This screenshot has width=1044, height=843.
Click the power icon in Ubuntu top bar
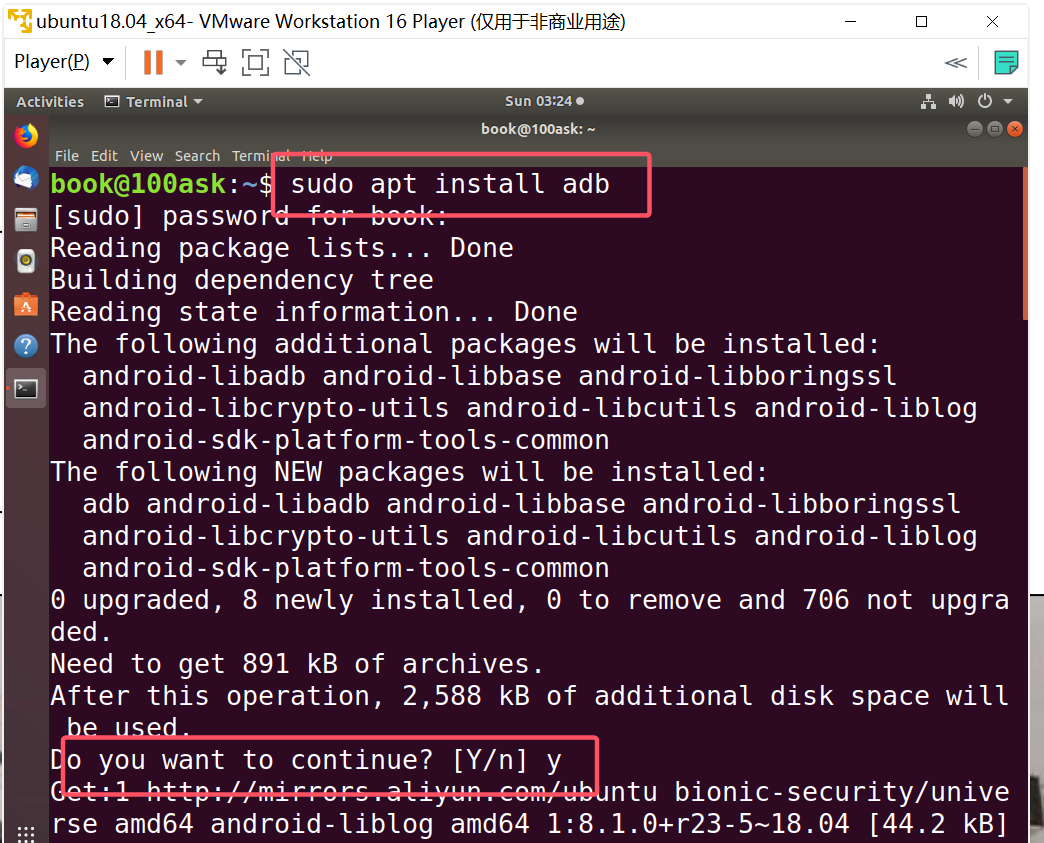pyautogui.click(x=985, y=101)
